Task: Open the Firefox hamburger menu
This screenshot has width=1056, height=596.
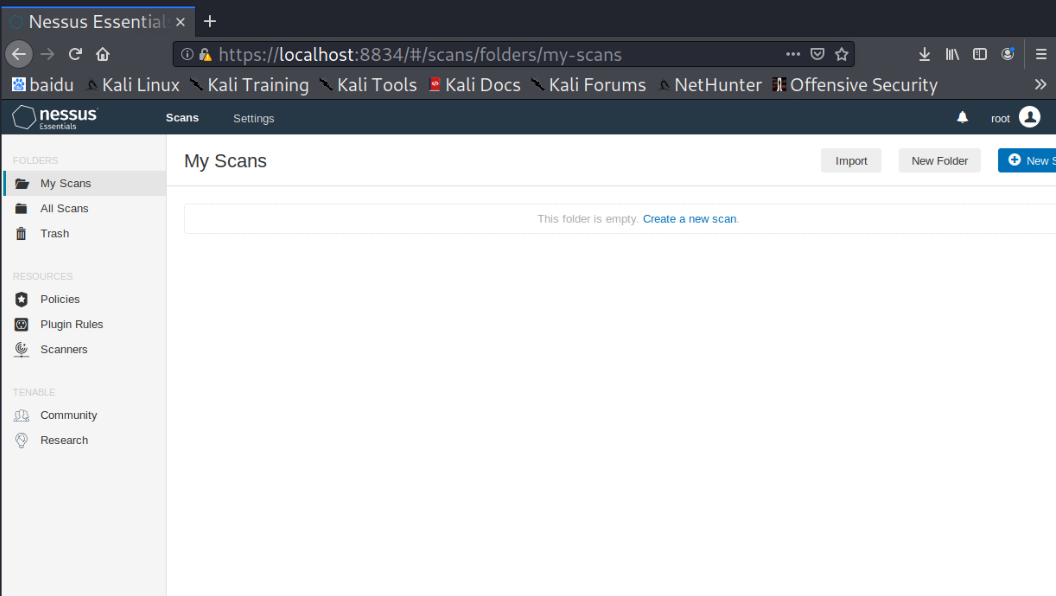Action: click(1041, 54)
